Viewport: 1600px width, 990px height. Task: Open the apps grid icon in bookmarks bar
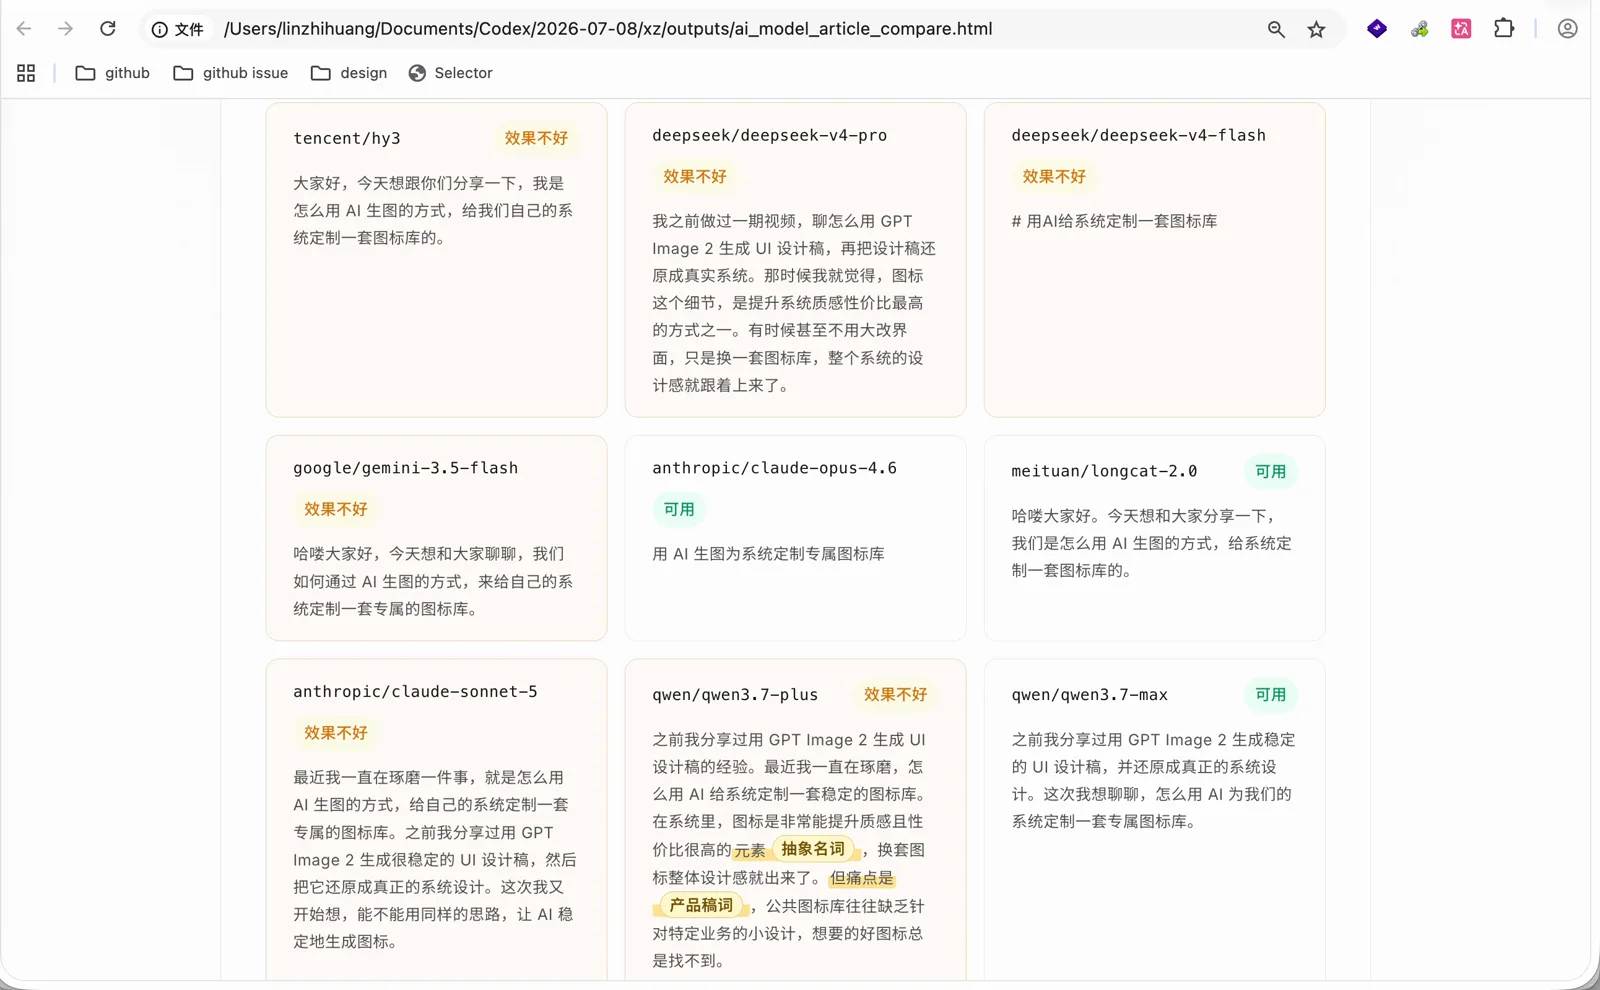26,73
